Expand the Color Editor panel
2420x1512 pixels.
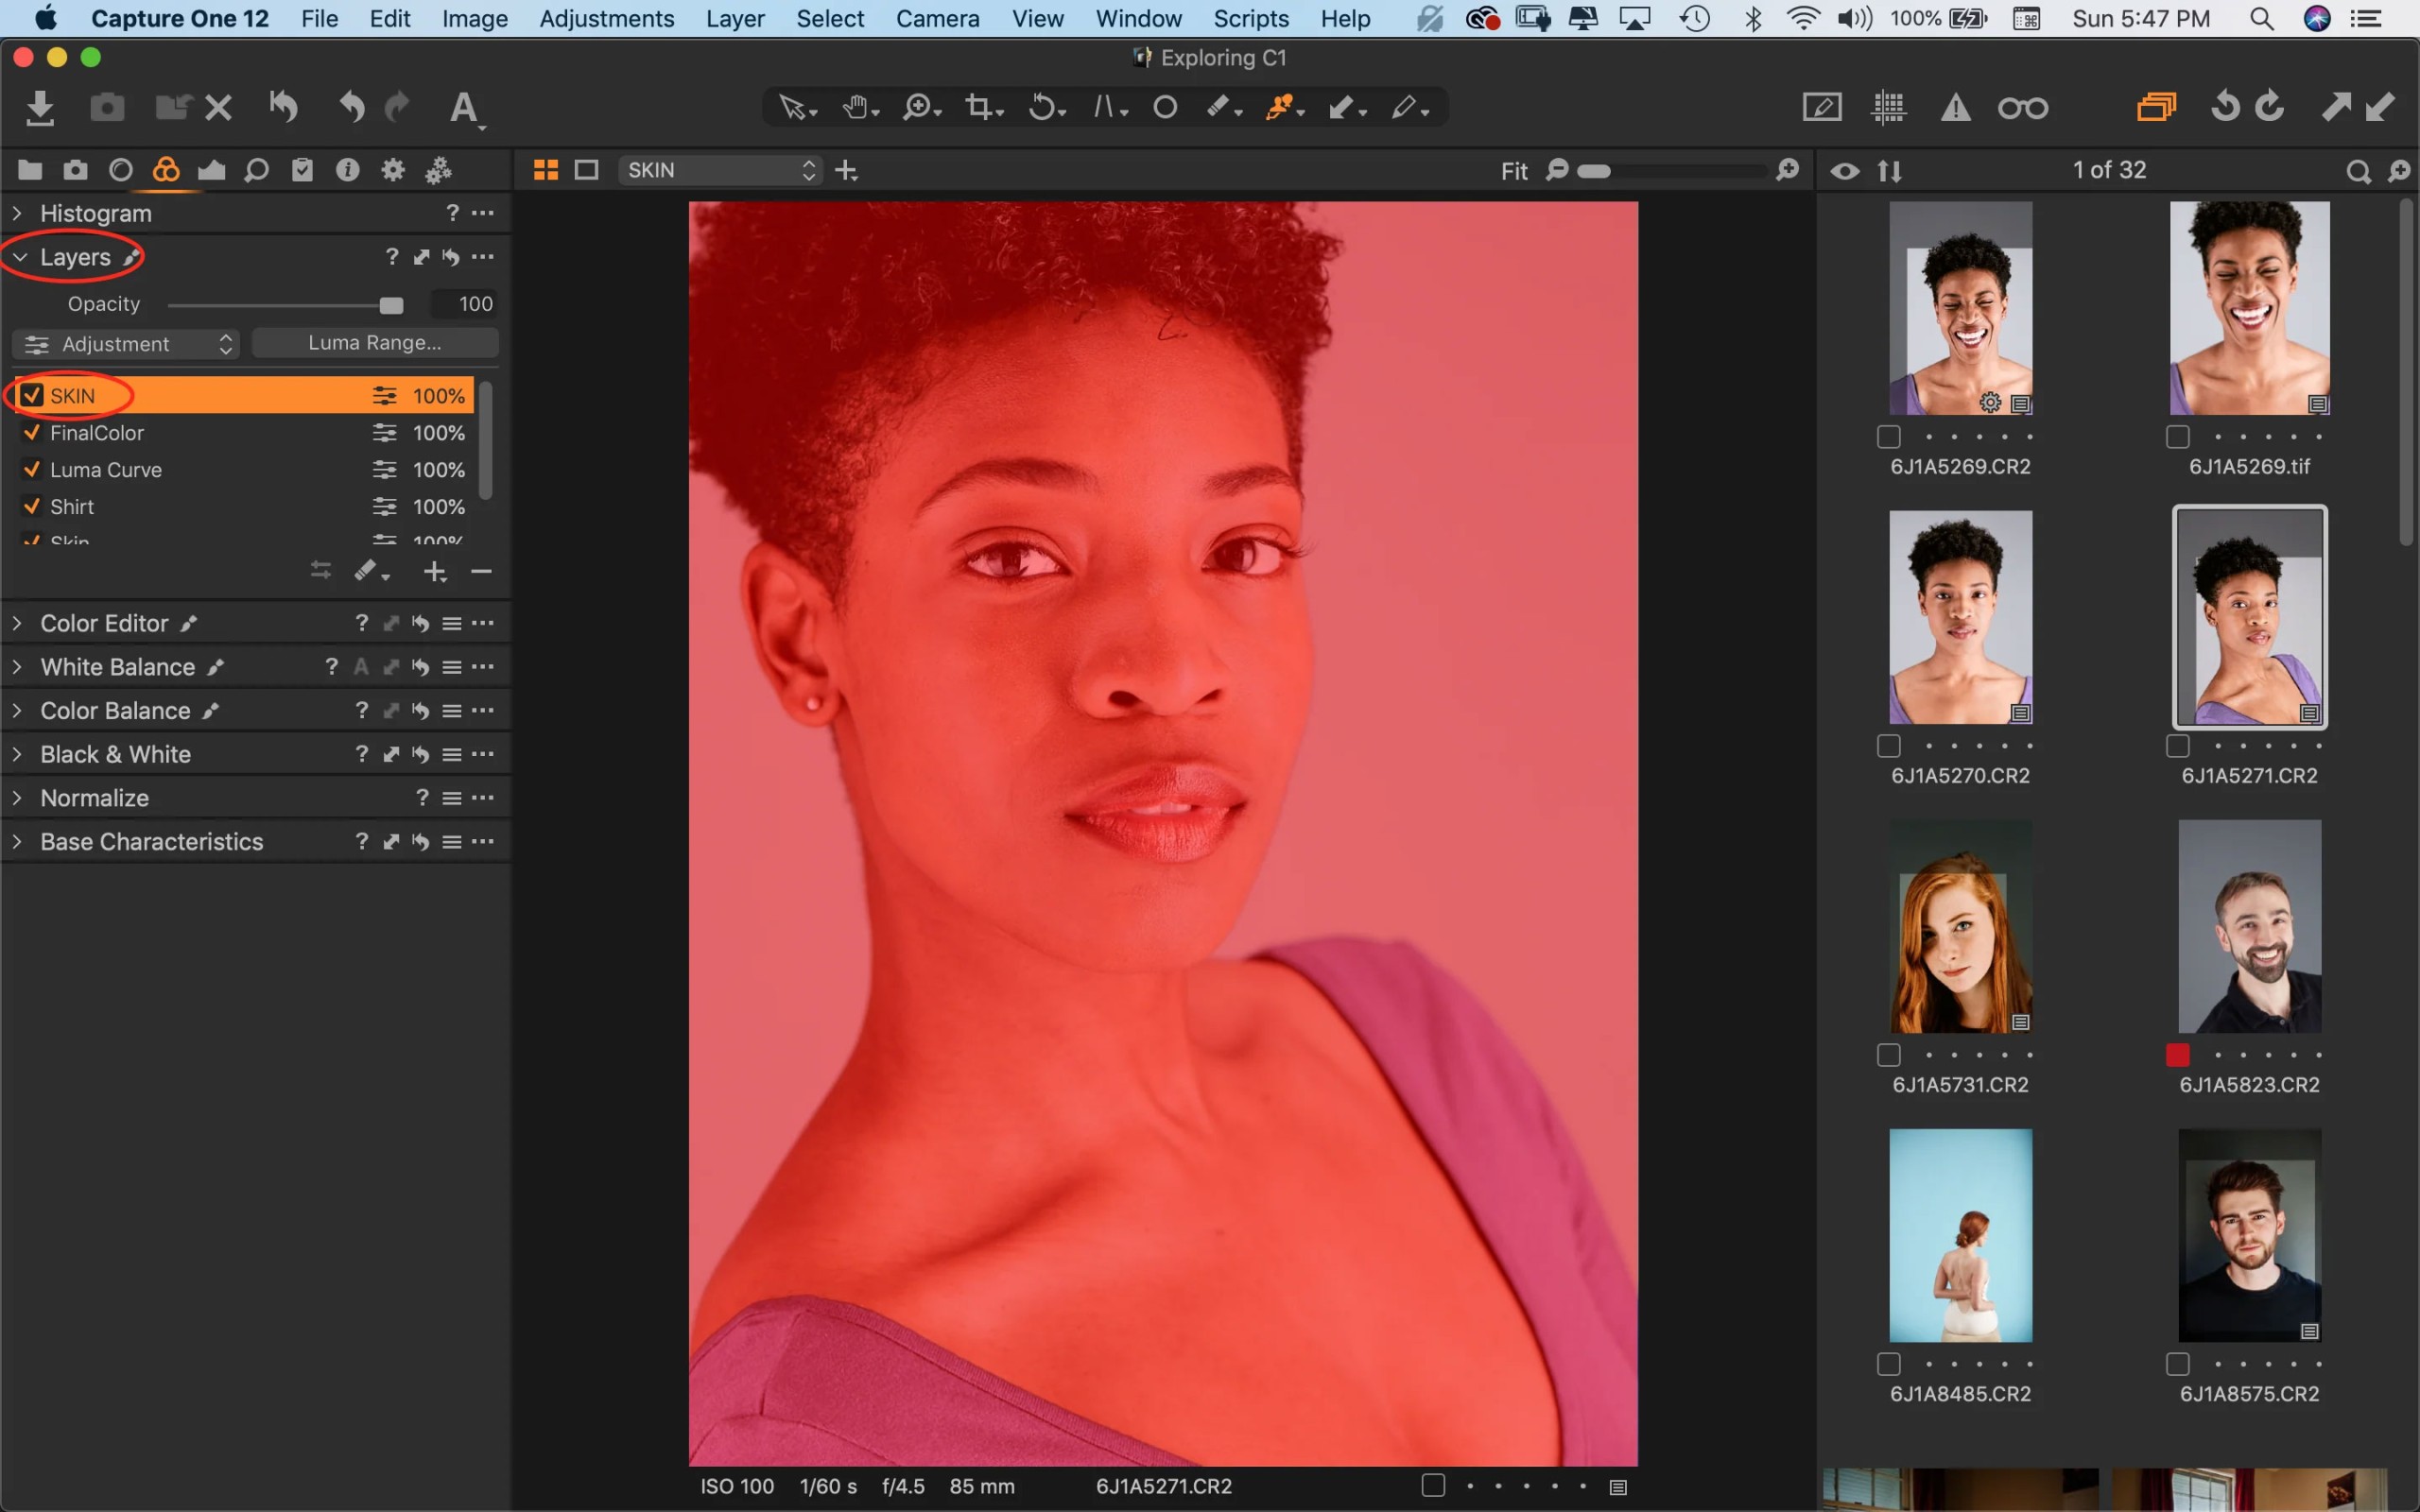coord(17,623)
